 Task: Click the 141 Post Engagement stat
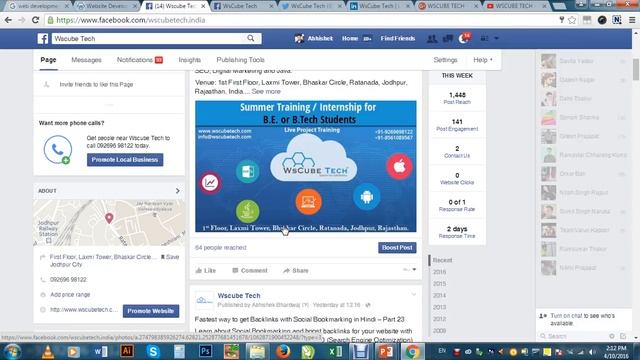tap(457, 125)
